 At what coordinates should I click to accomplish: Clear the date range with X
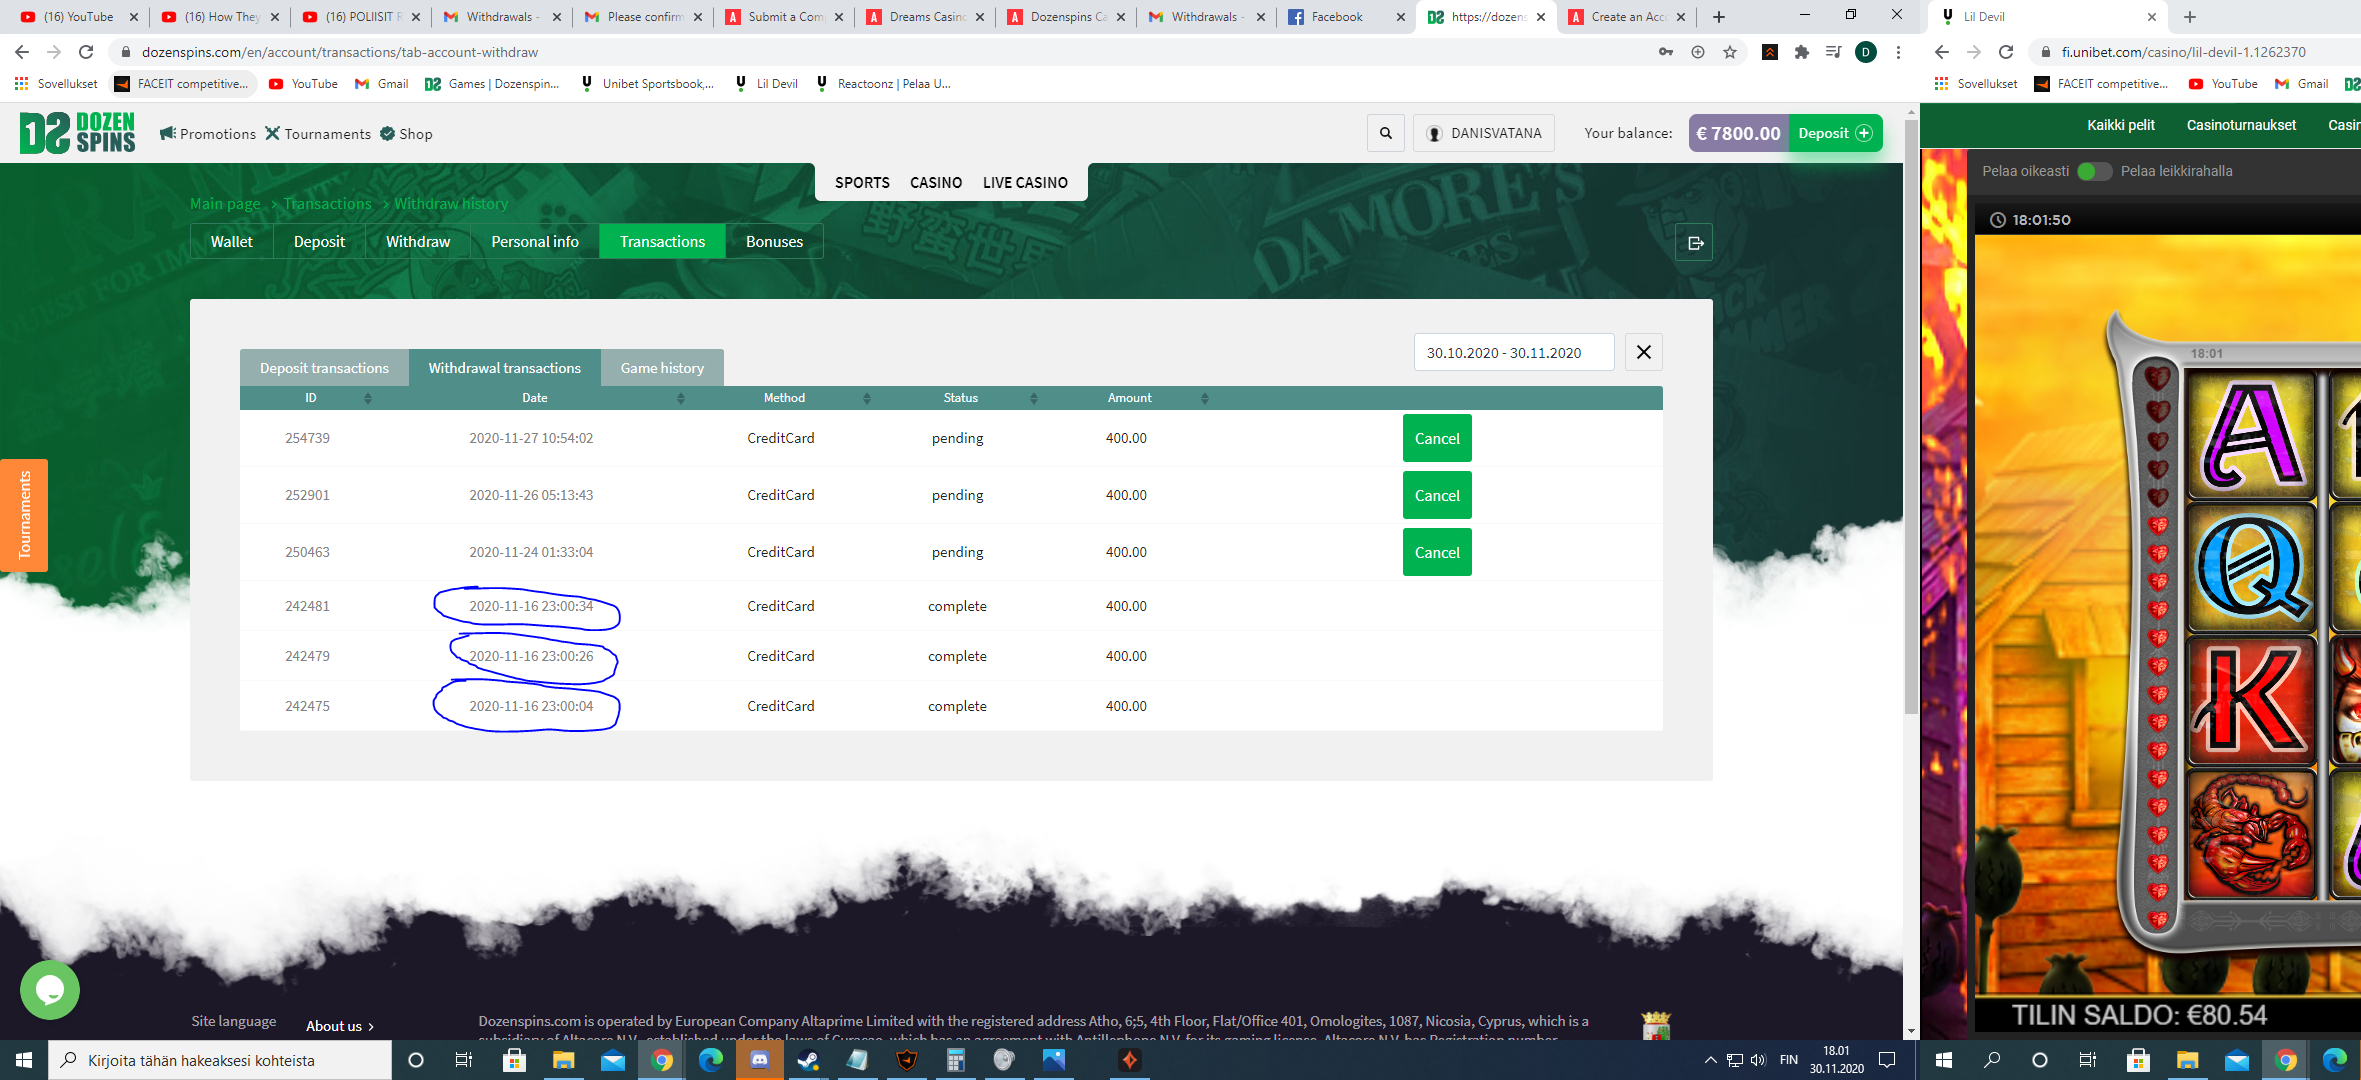[x=1643, y=352]
